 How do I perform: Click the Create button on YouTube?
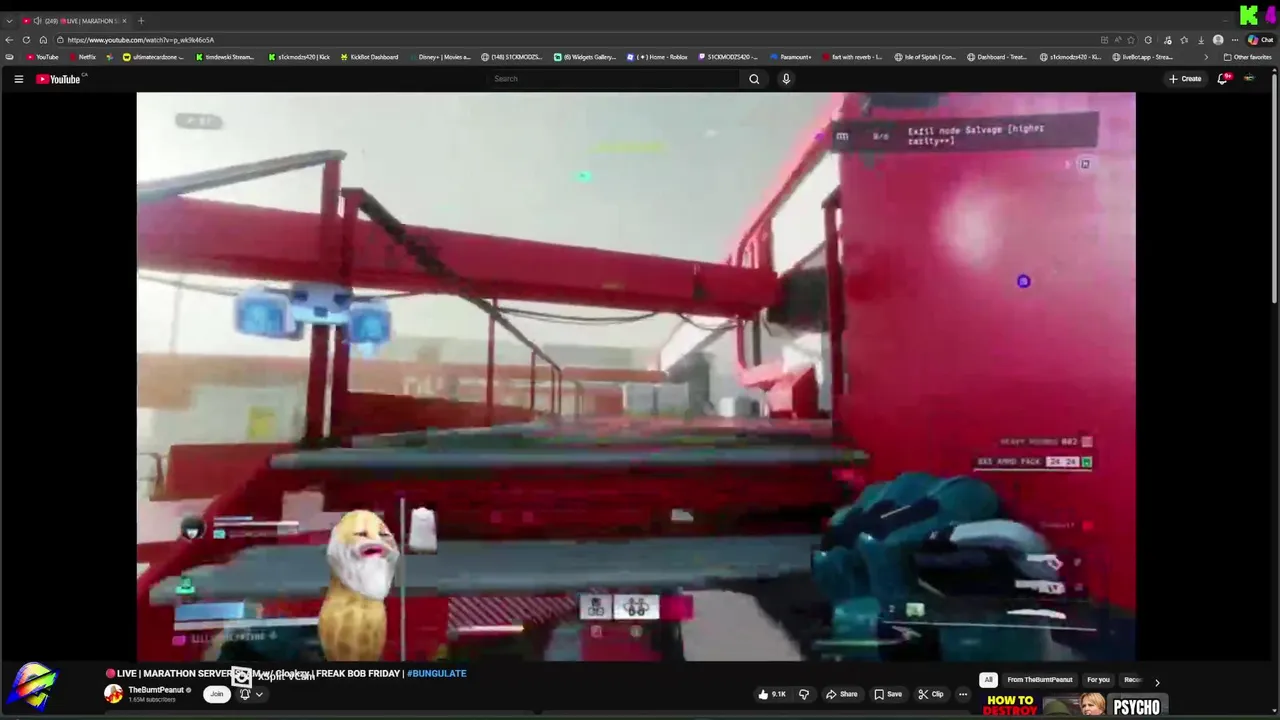pyautogui.click(x=1185, y=79)
